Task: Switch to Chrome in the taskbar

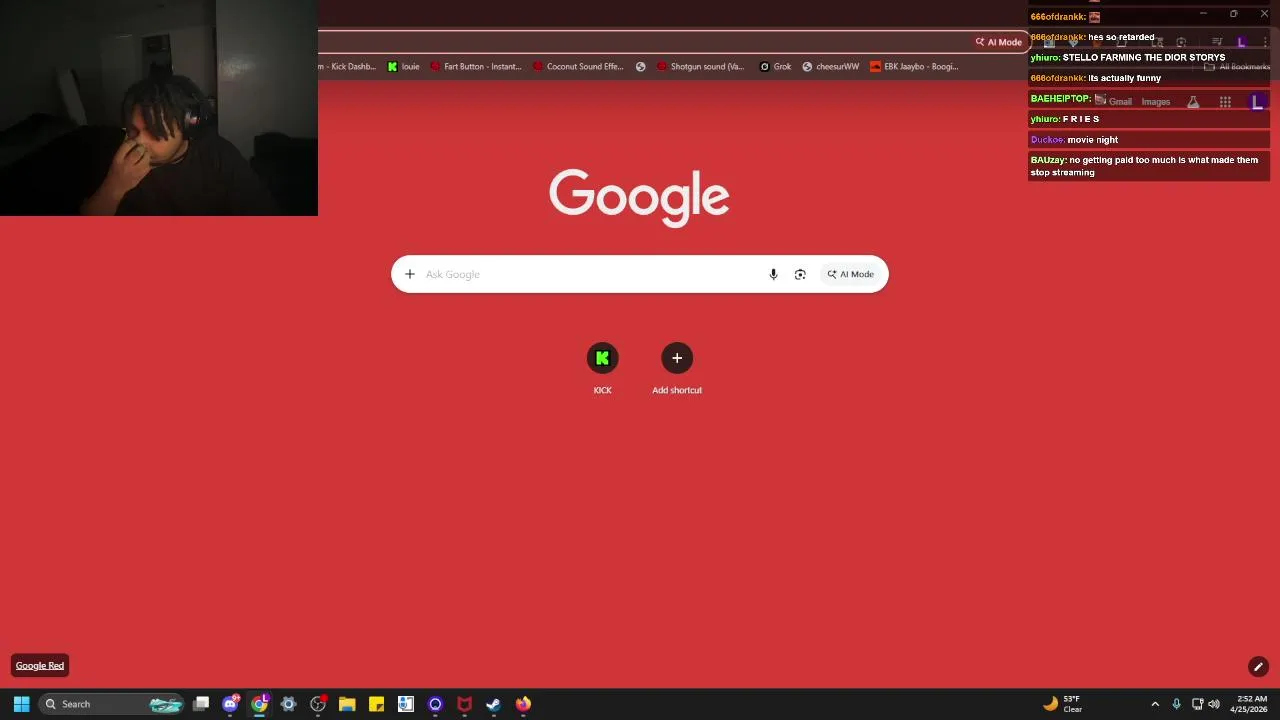Action: [x=259, y=704]
